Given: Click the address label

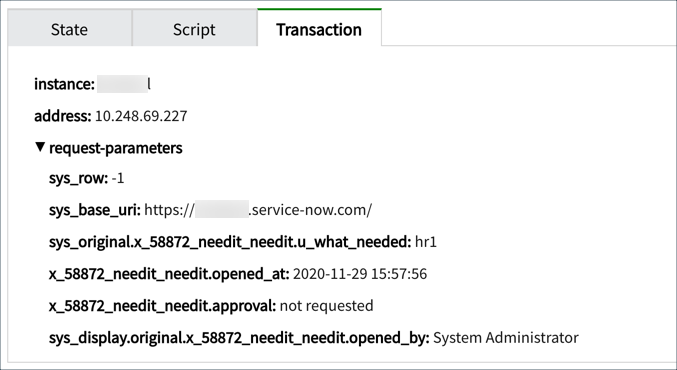Looking at the screenshot, I should 63,116.
